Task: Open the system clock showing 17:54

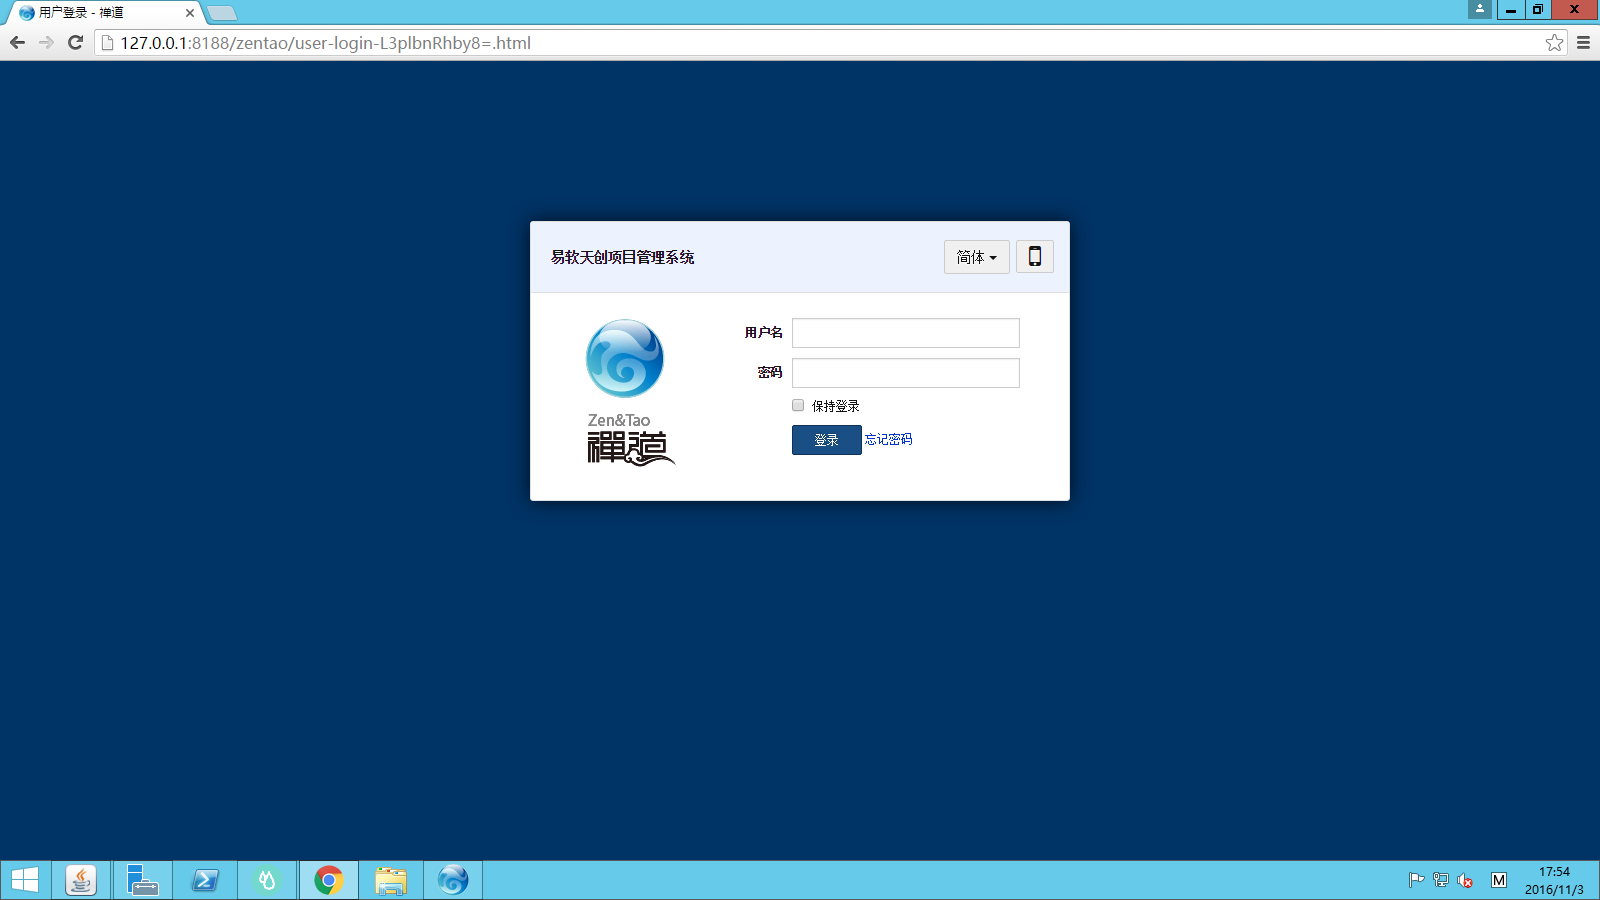Action: (x=1554, y=880)
